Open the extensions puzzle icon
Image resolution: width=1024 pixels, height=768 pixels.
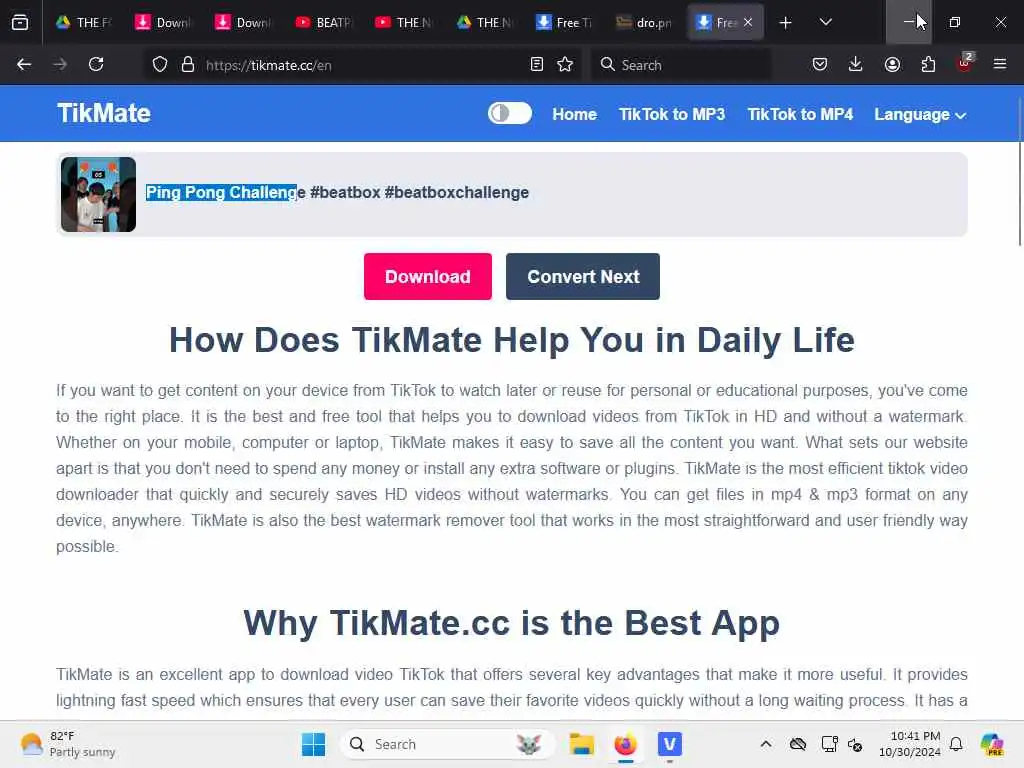tap(928, 65)
